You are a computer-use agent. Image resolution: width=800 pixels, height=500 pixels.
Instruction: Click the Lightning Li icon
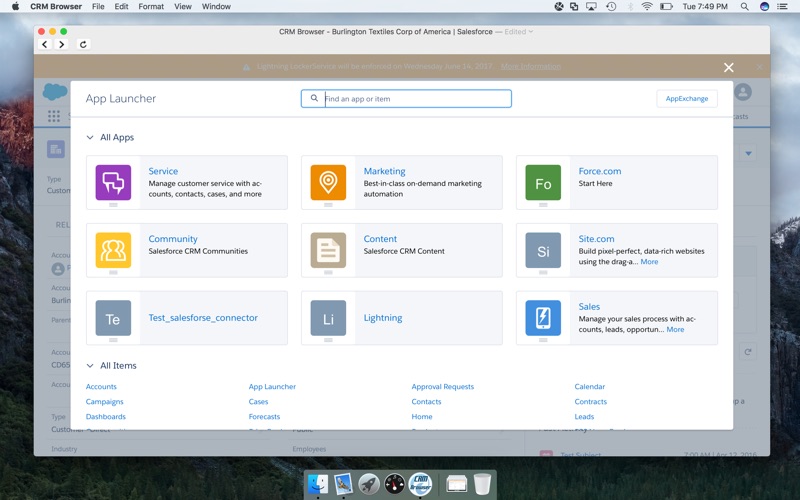point(328,318)
